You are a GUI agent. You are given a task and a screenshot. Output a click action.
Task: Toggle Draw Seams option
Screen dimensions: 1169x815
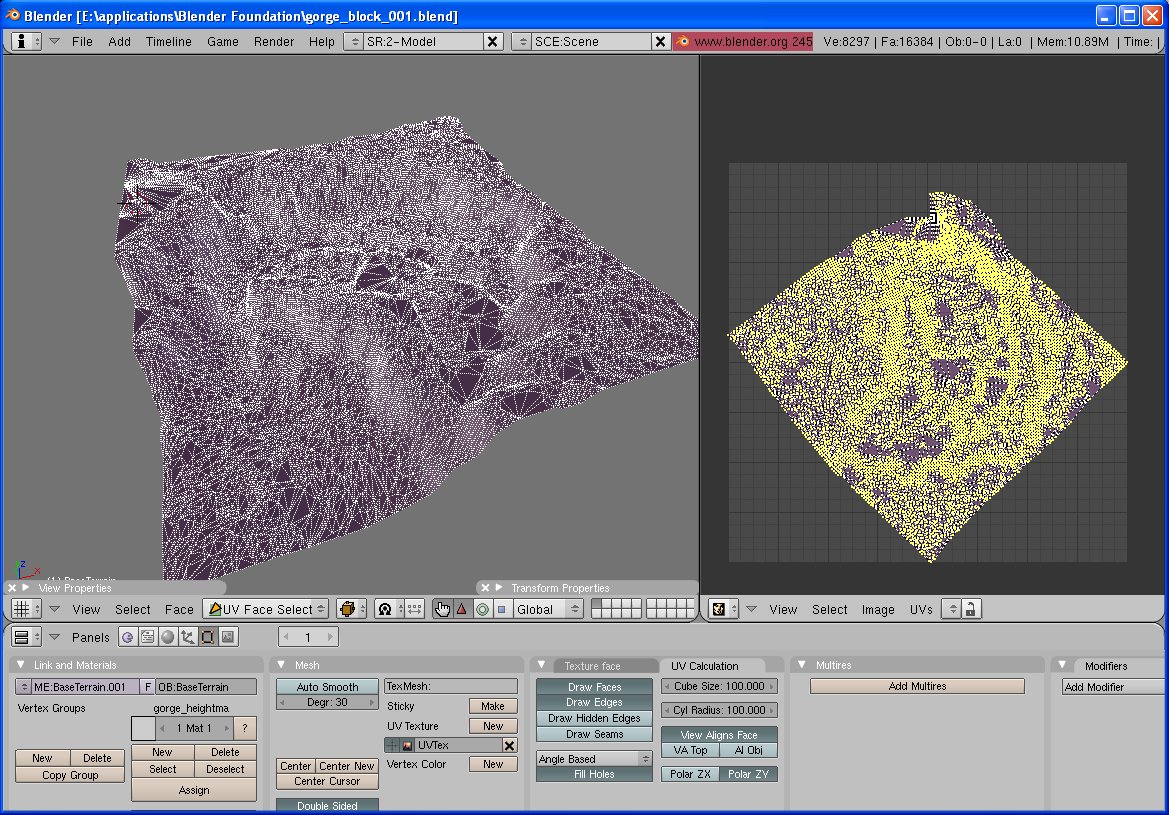pos(594,734)
